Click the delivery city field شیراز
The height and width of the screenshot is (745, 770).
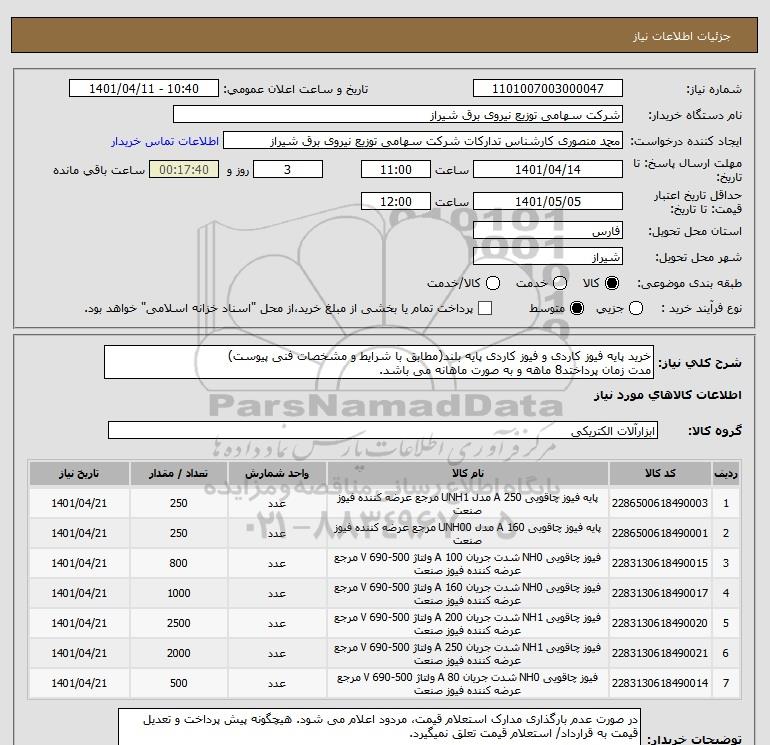click(548, 256)
